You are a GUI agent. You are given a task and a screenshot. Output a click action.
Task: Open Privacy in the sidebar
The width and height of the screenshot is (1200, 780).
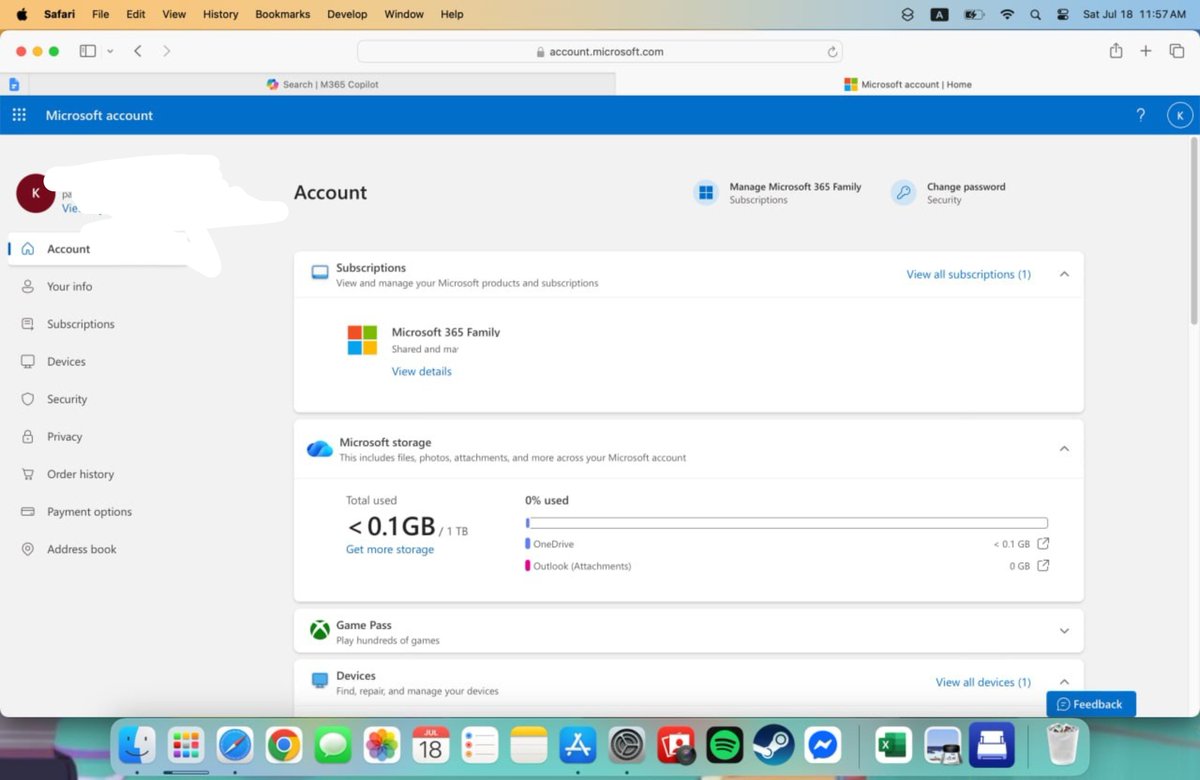64,436
